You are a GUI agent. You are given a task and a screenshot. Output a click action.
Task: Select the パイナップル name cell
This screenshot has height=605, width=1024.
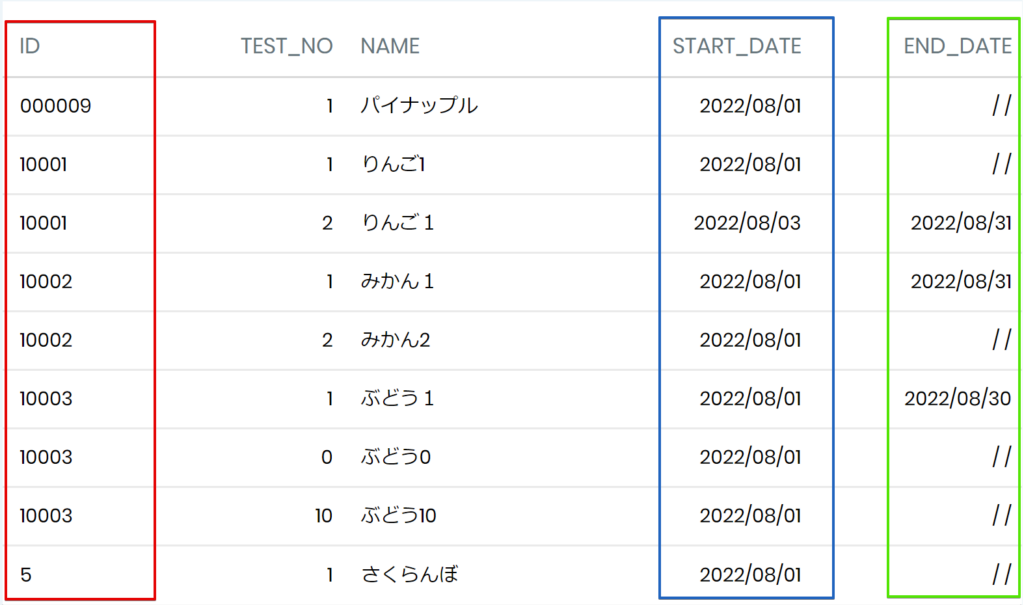coord(419,106)
